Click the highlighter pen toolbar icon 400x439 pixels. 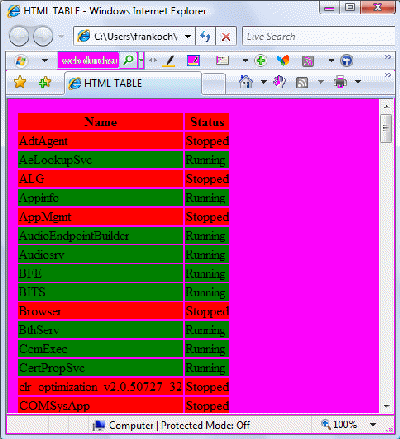(170, 61)
